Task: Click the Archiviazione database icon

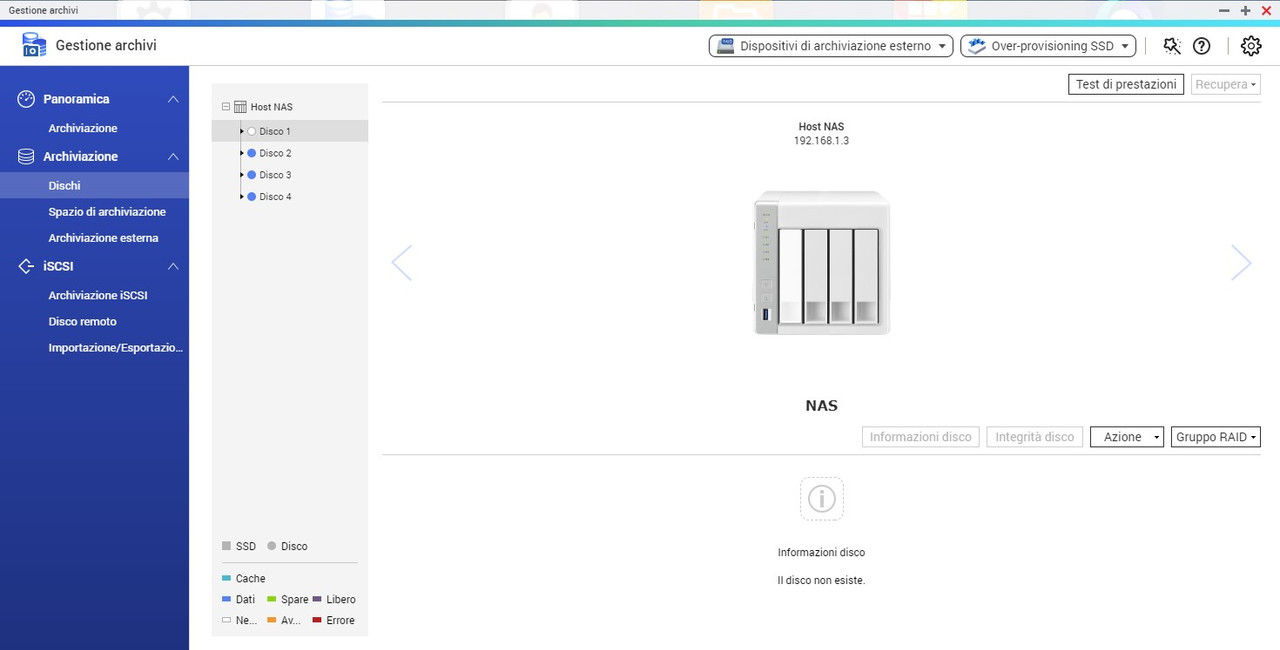Action: click(x=27, y=156)
